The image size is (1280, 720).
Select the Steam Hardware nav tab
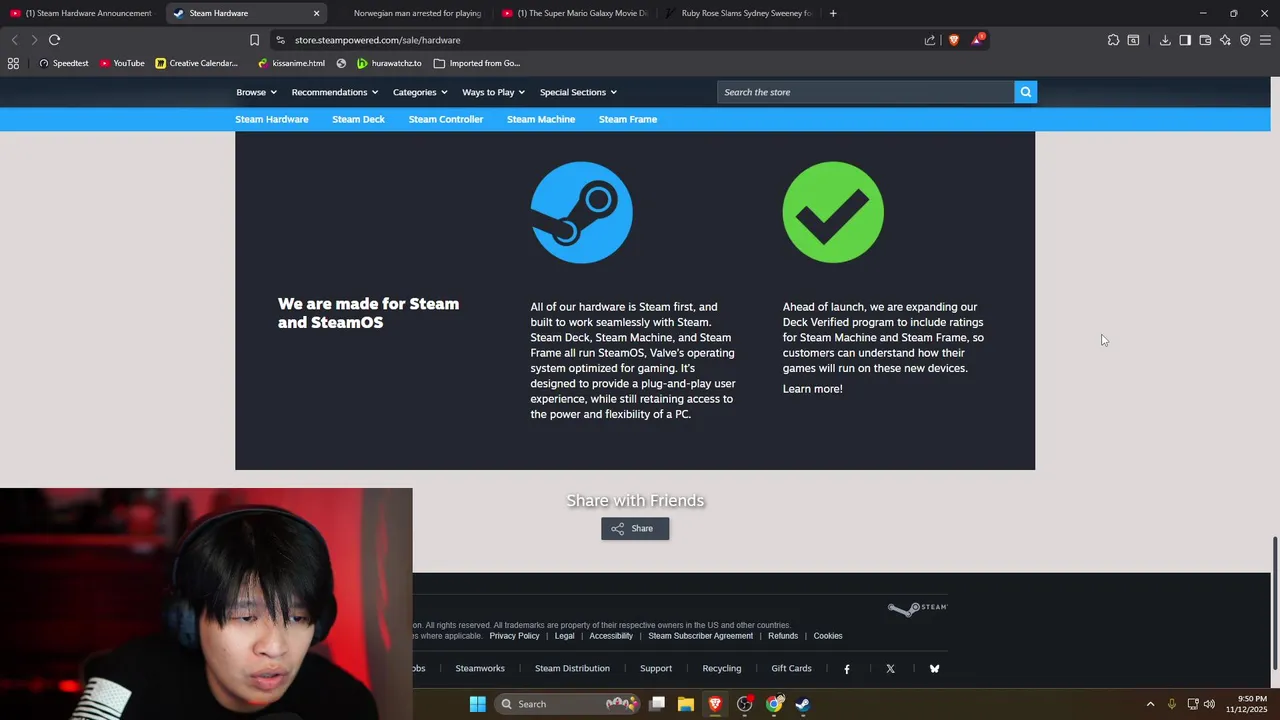272,119
